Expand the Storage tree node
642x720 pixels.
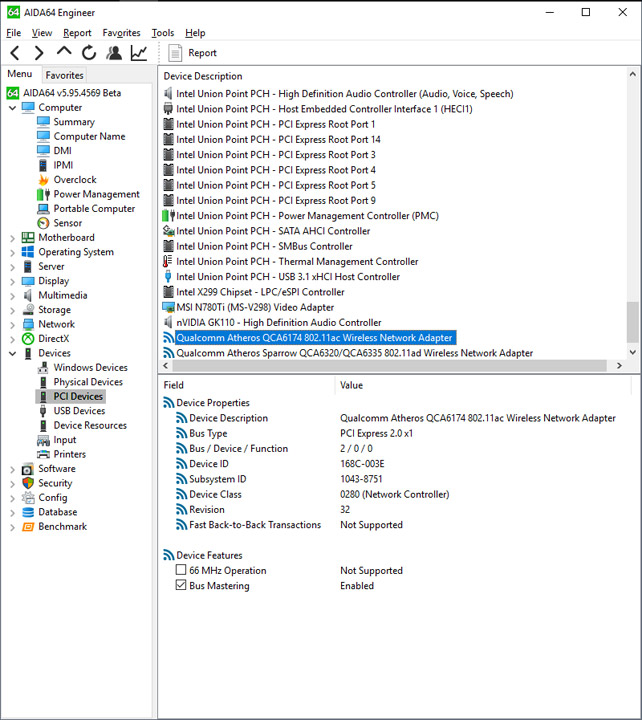12,310
